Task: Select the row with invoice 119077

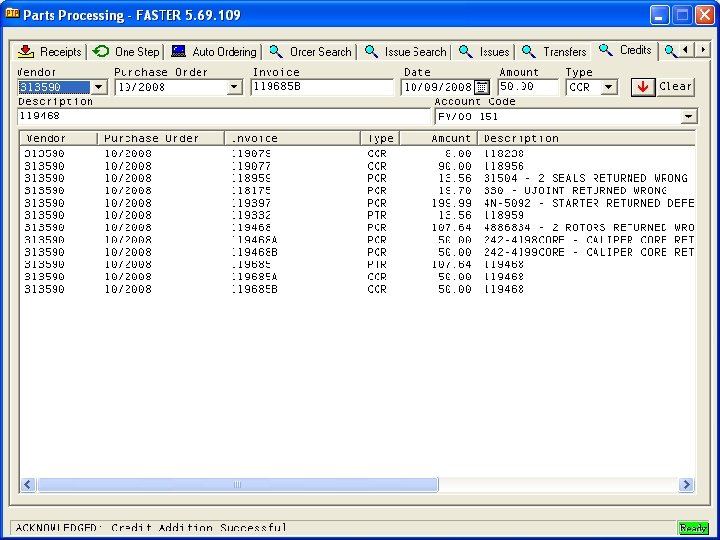Action: coord(357,166)
